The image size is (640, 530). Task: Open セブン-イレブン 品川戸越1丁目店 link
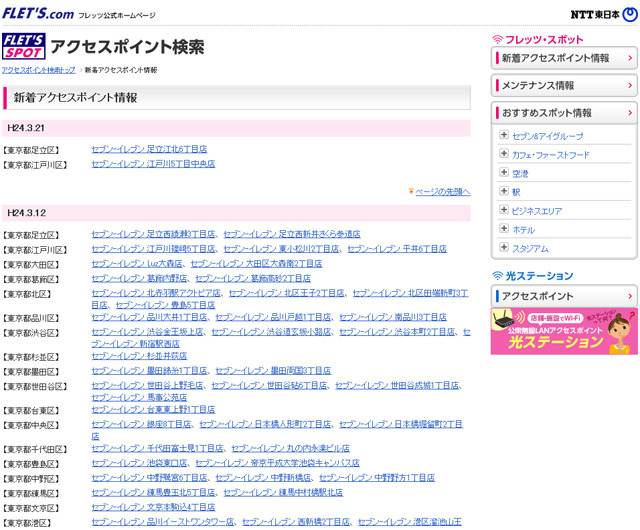click(273, 317)
